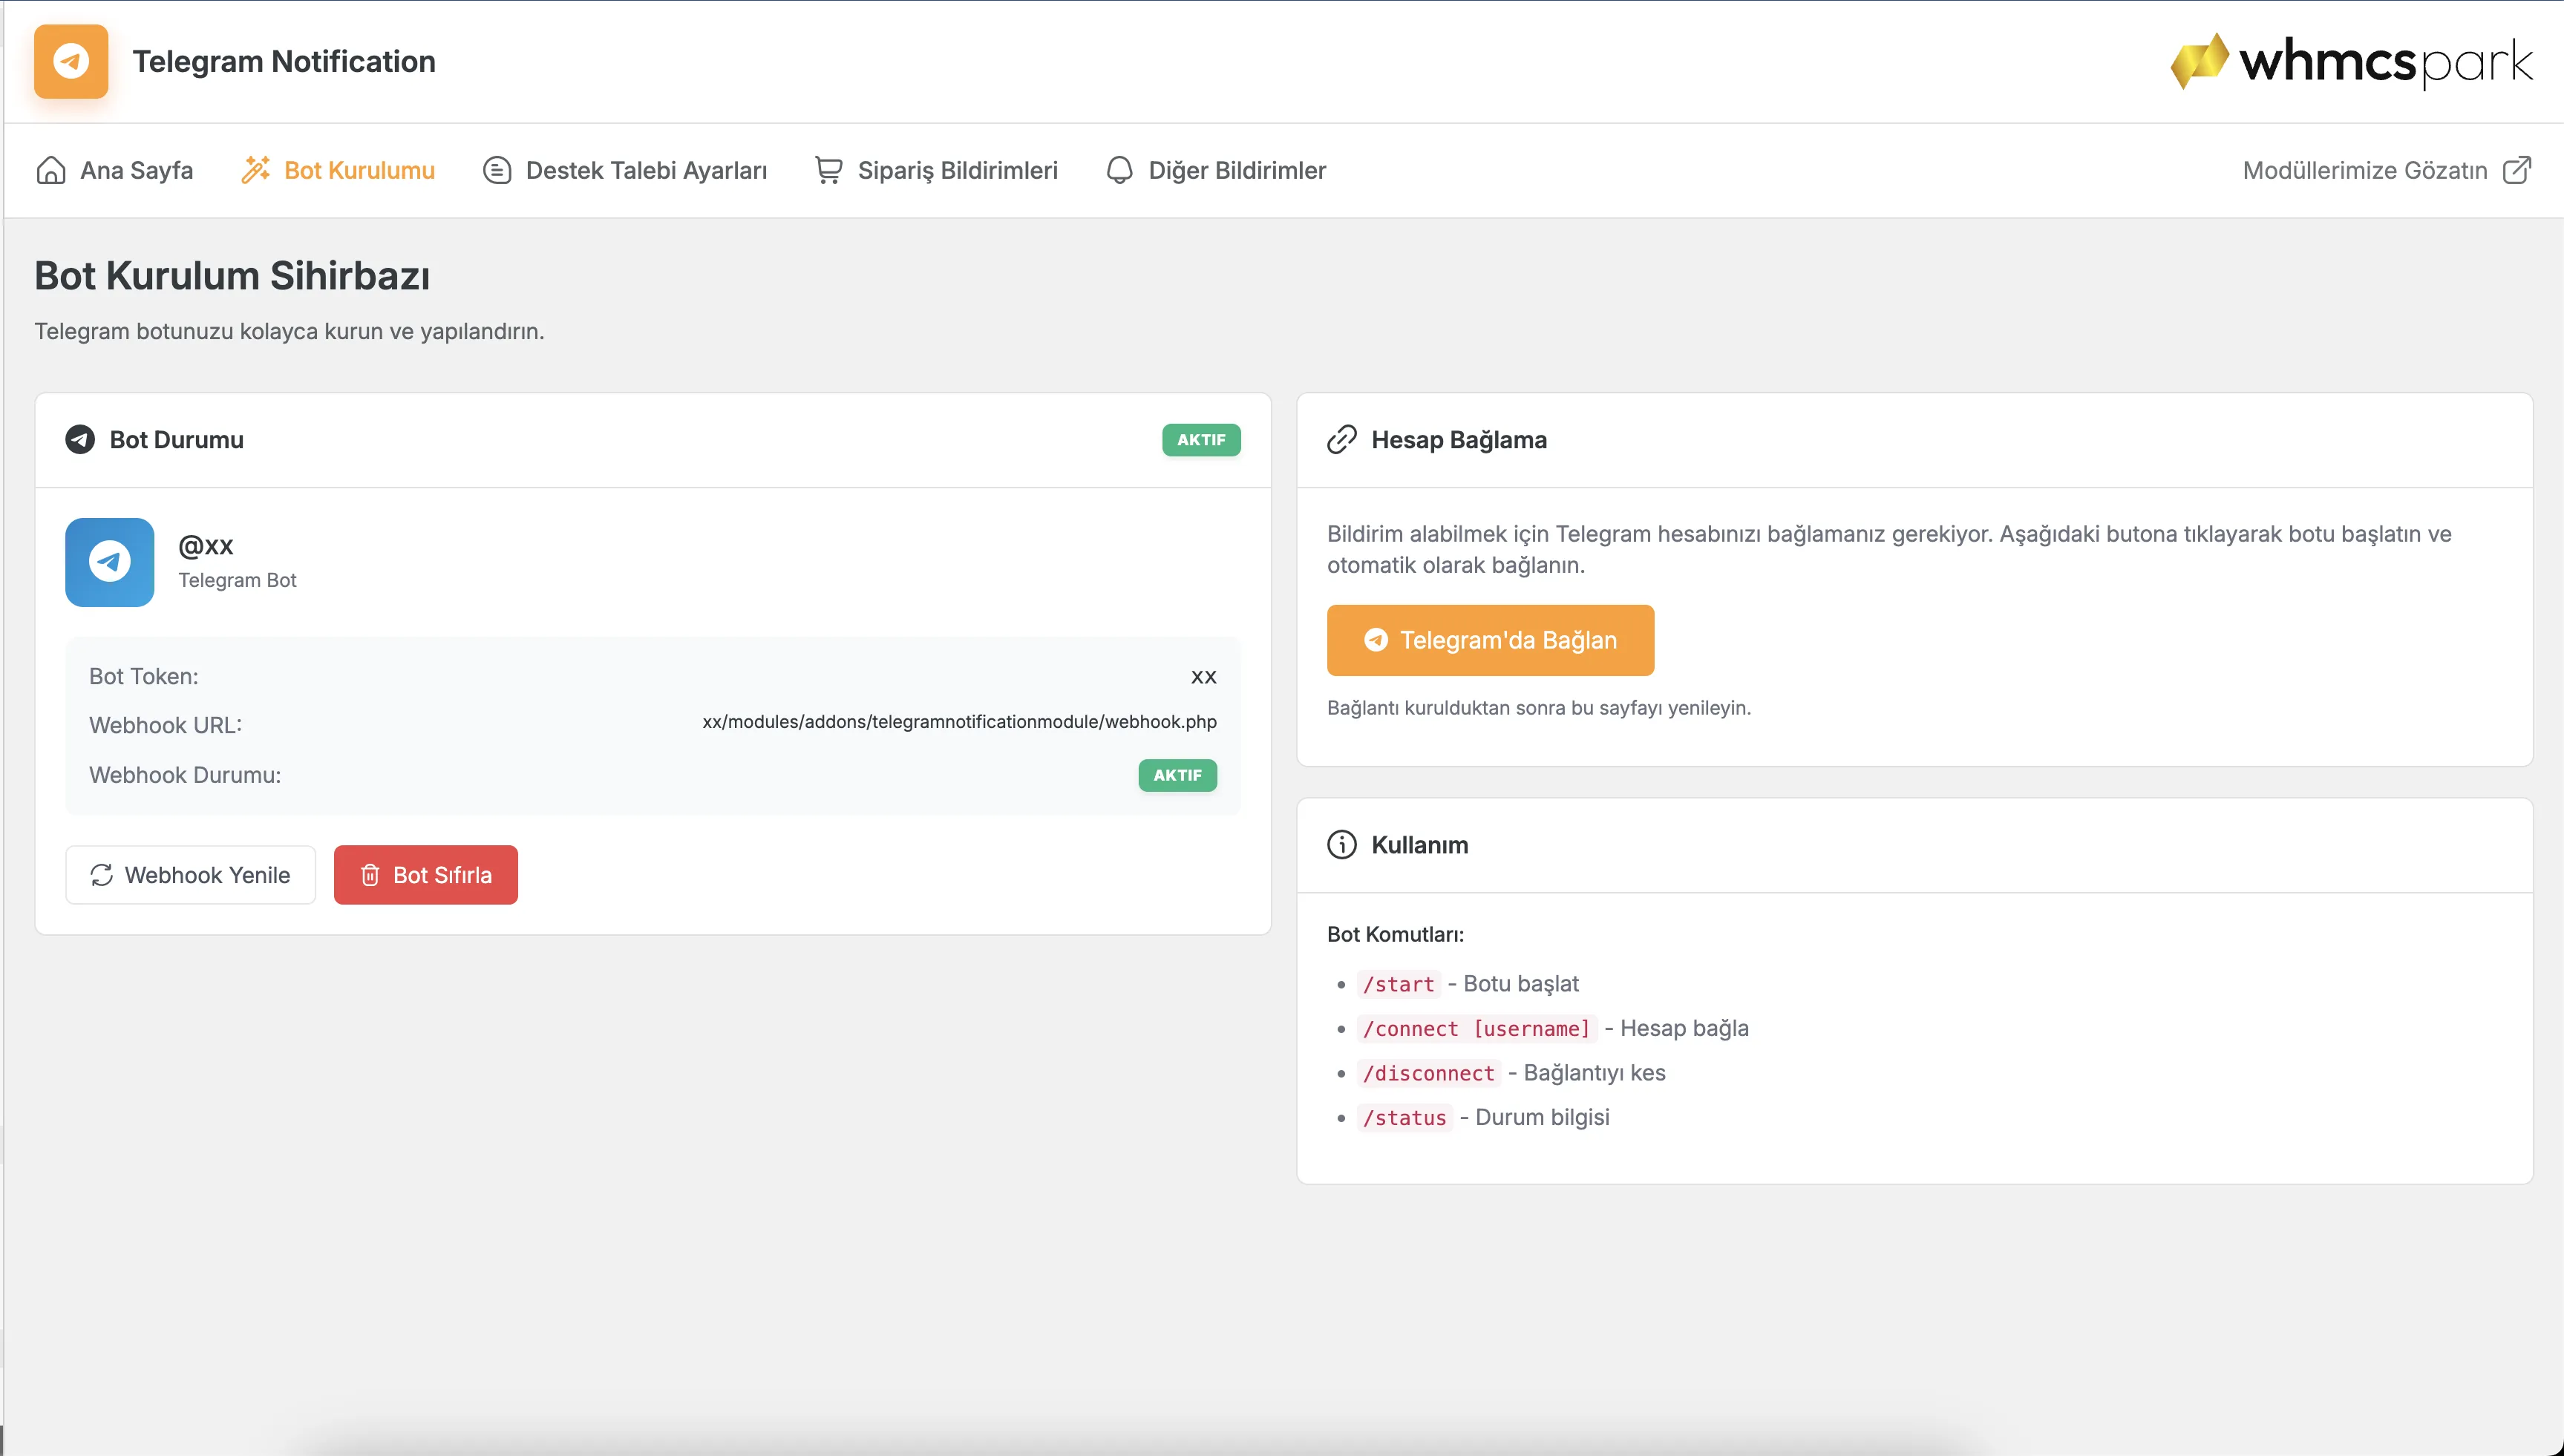Click the AKTIF badge in Bot Durumu header
Screen dimensions: 2564x1456
pyautogui.click(x=1201, y=440)
